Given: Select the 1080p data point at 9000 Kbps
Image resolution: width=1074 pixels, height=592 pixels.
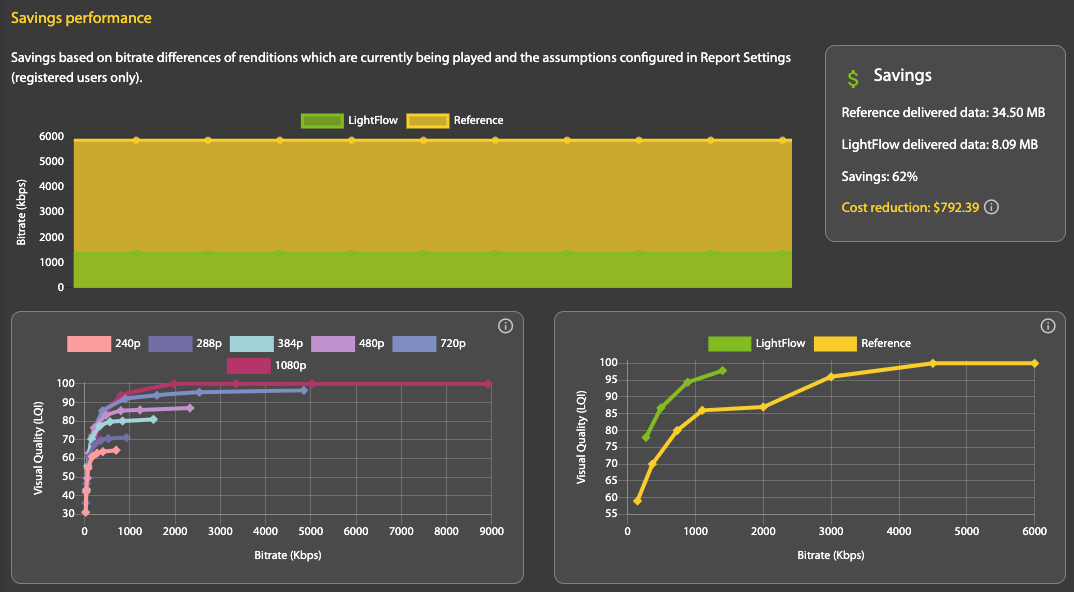Looking at the screenshot, I should (x=488, y=384).
